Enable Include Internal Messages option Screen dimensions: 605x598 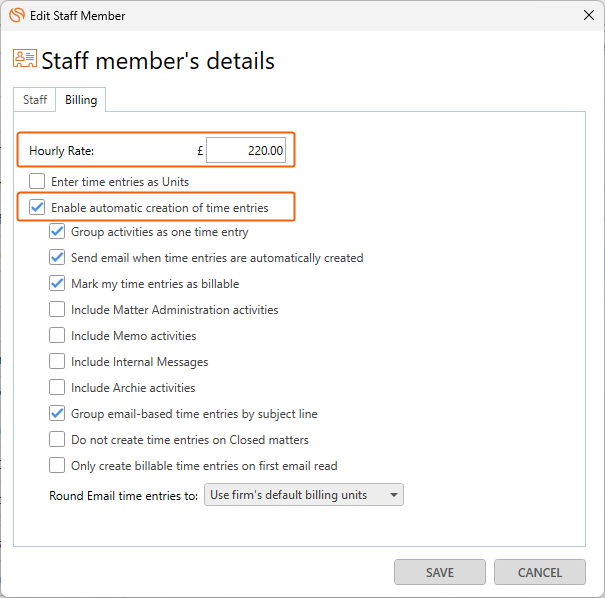click(x=57, y=362)
